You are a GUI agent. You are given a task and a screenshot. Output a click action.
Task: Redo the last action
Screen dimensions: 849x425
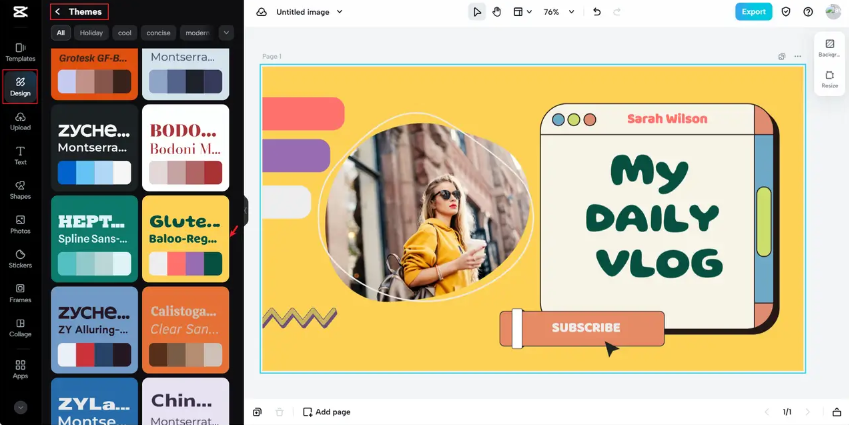click(x=616, y=12)
